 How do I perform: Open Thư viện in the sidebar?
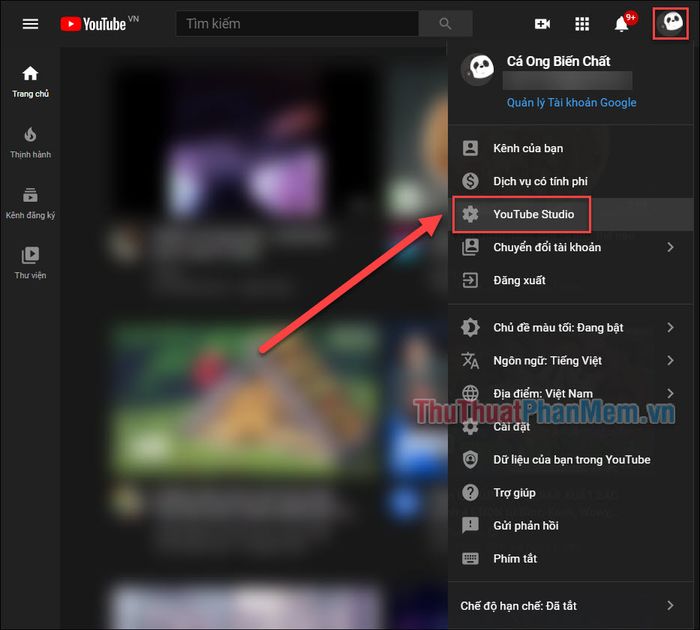tap(30, 263)
